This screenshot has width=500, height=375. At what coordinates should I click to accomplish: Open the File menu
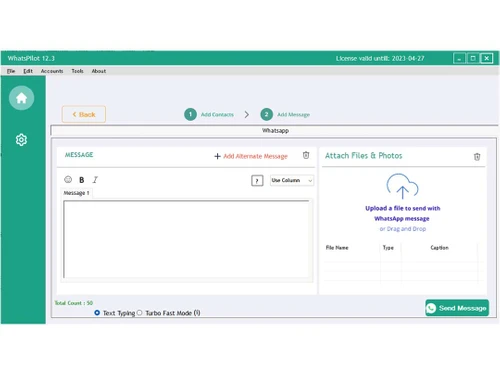pyautogui.click(x=11, y=71)
